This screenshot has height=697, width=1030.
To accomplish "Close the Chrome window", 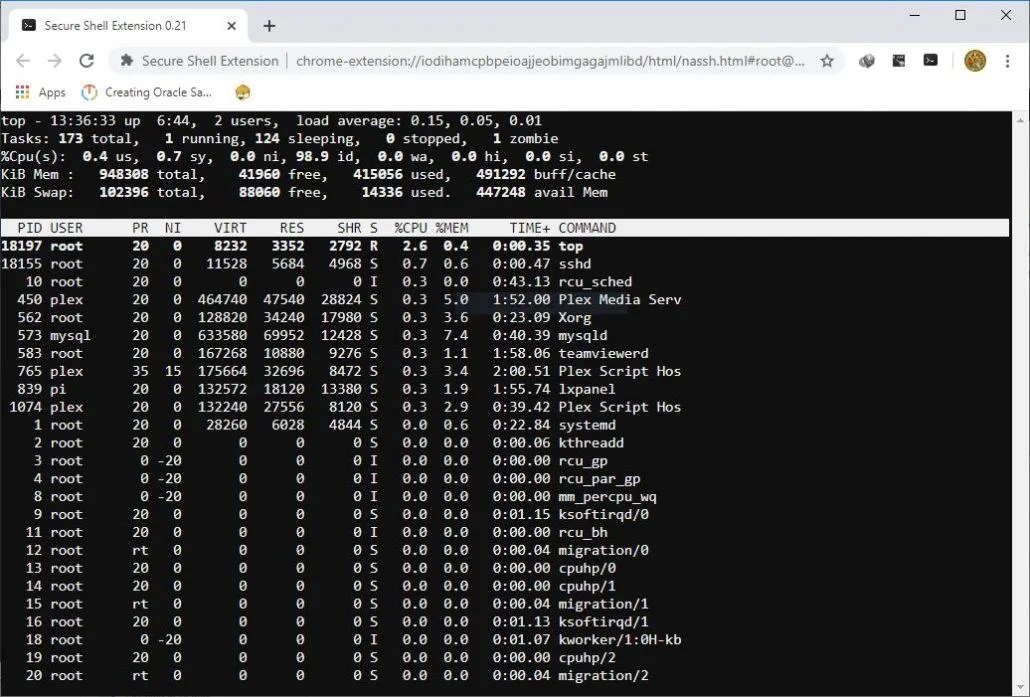I will pyautogui.click(x=1006, y=15).
